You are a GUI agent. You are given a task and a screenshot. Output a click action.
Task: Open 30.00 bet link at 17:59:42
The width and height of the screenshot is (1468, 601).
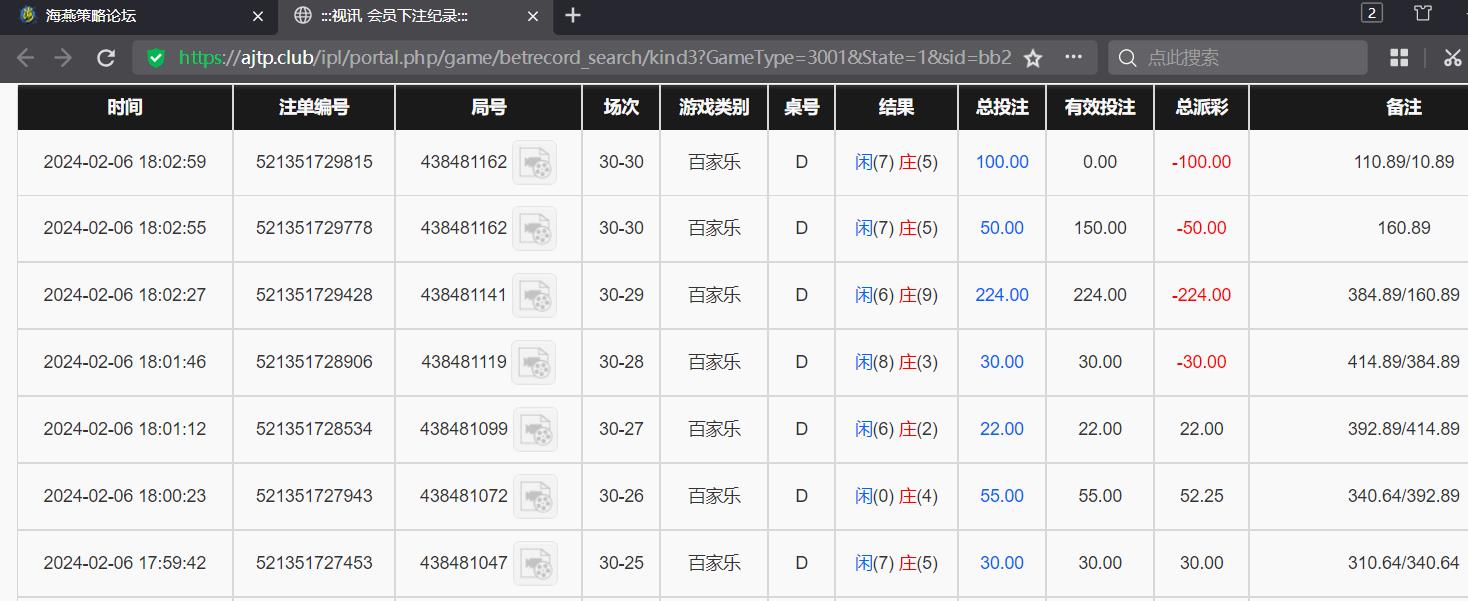[1002, 563]
